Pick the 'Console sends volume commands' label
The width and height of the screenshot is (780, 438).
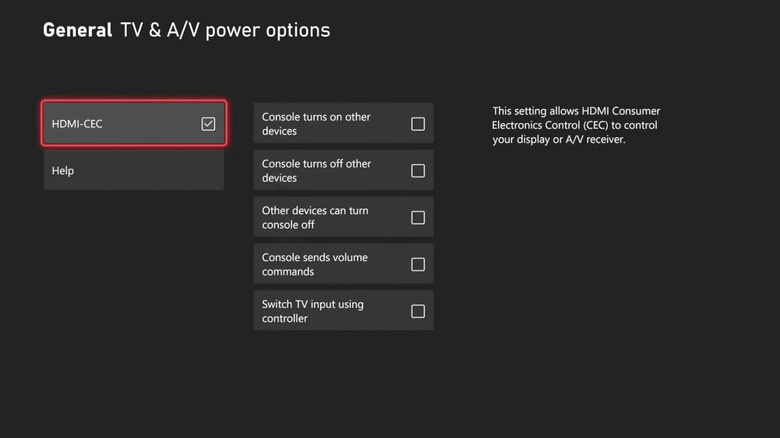click(x=314, y=265)
